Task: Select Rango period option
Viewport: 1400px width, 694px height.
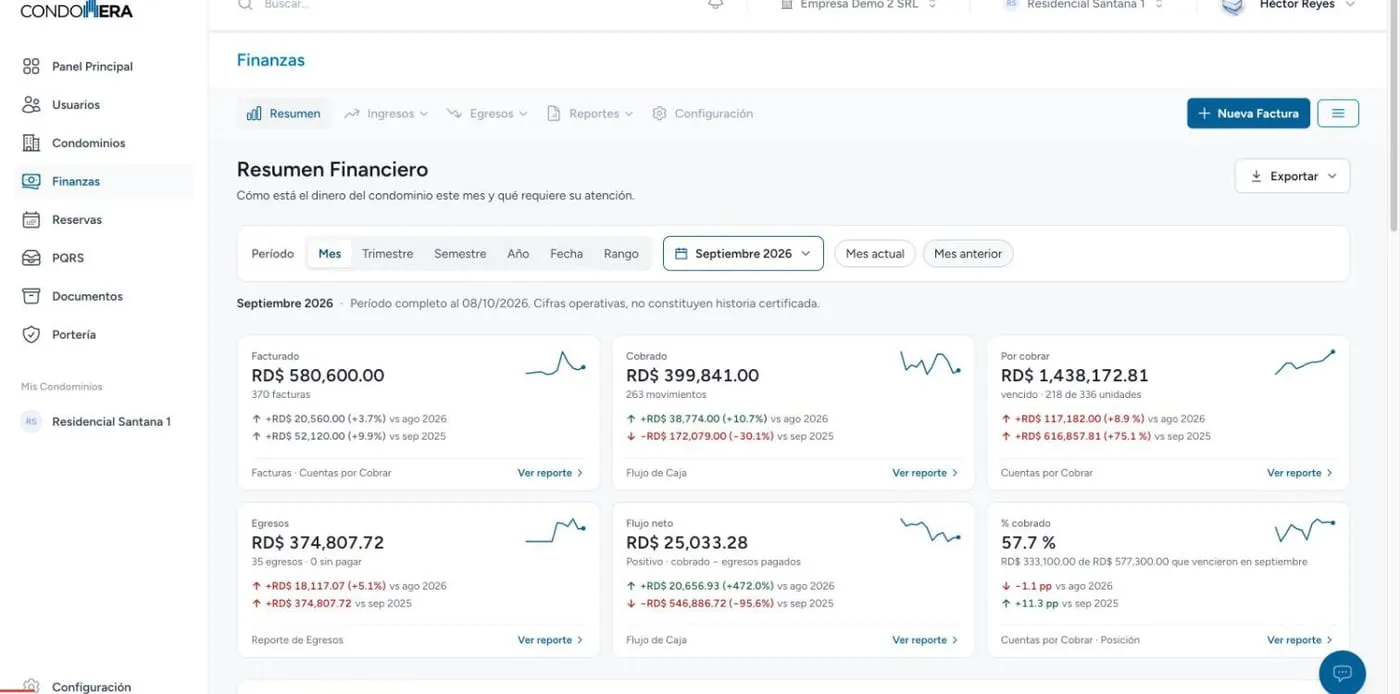Action: (621, 253)
